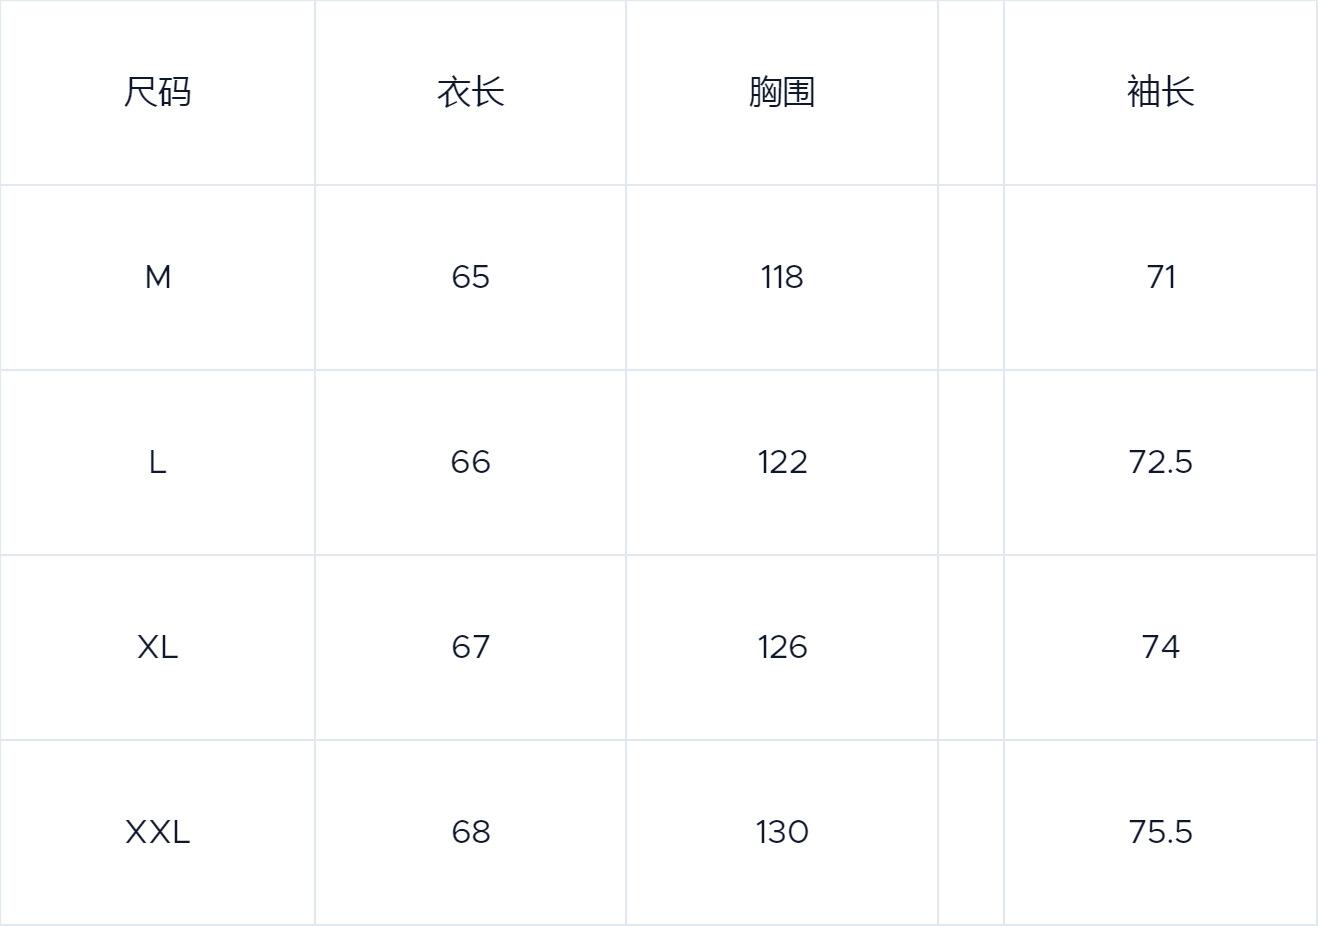Click the 71 sleeve length cell
Viewport: 1318px width, 926px height.
[x=1160, y=277]
